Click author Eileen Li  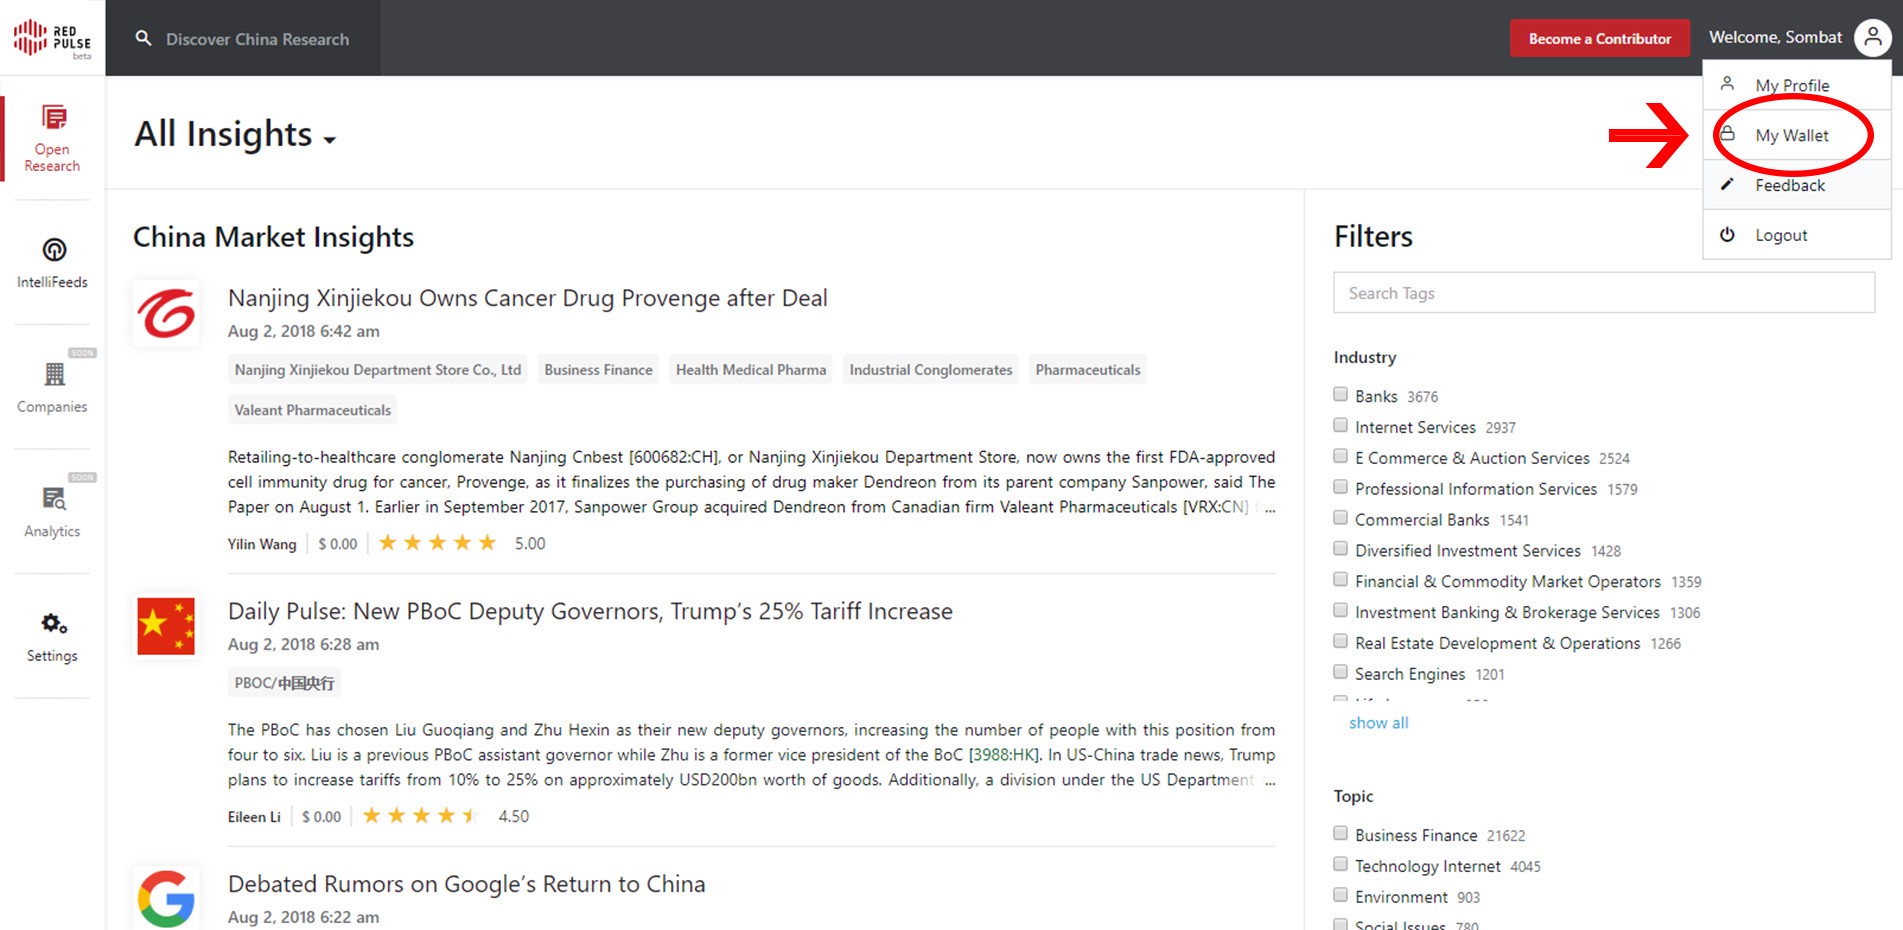tap(254, 817)
